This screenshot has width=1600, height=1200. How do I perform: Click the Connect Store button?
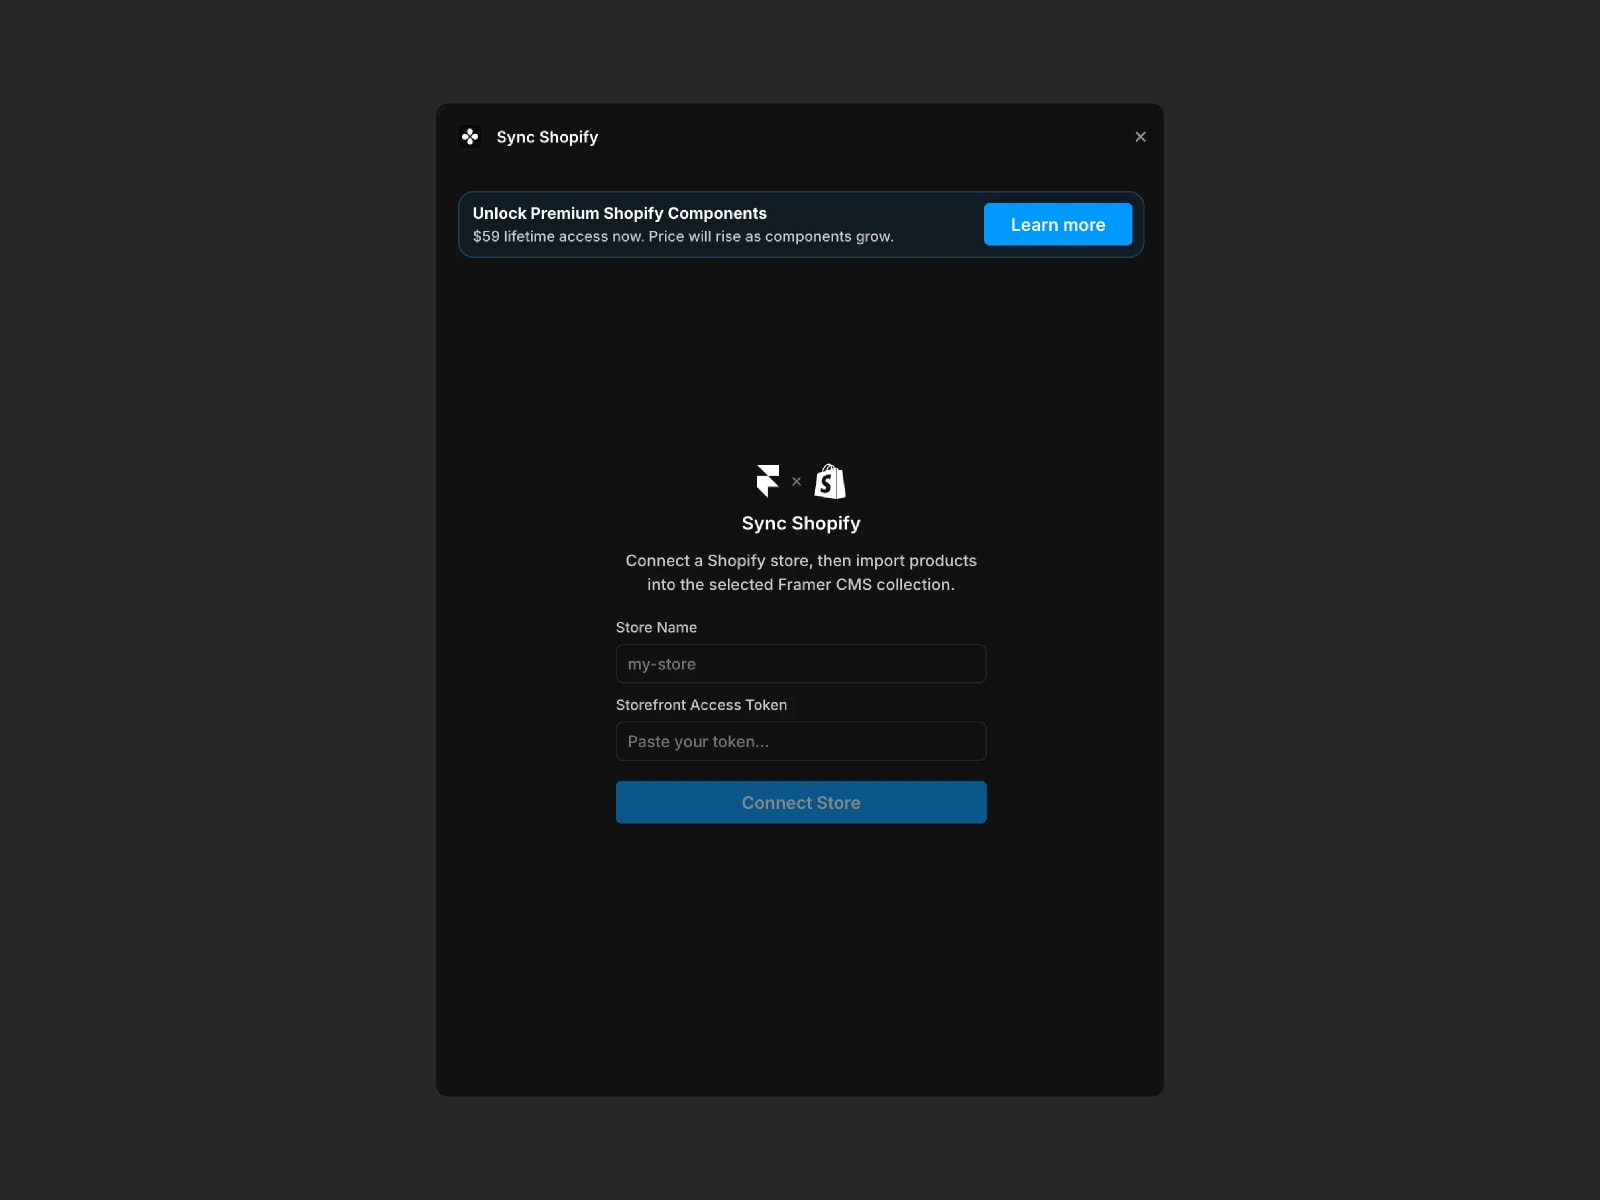click(x=801, y=802)
